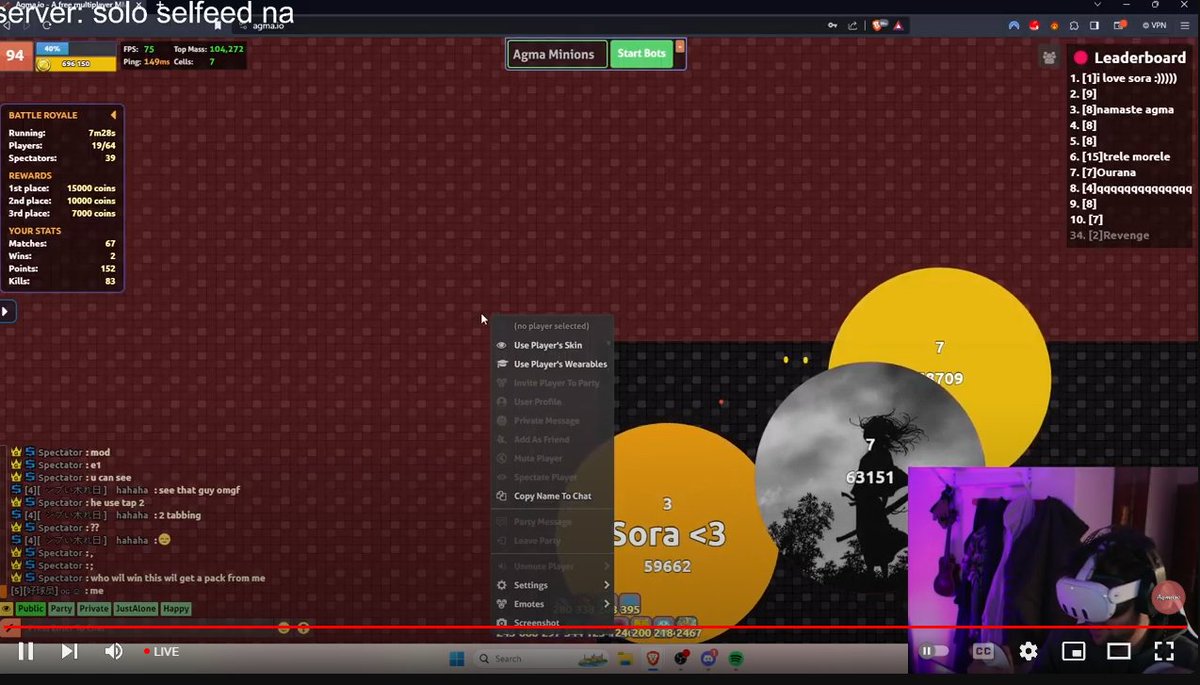Open the friends group icon near leaderboard
This screenshot has height=685, width=1200.
tap(1049, 57)
